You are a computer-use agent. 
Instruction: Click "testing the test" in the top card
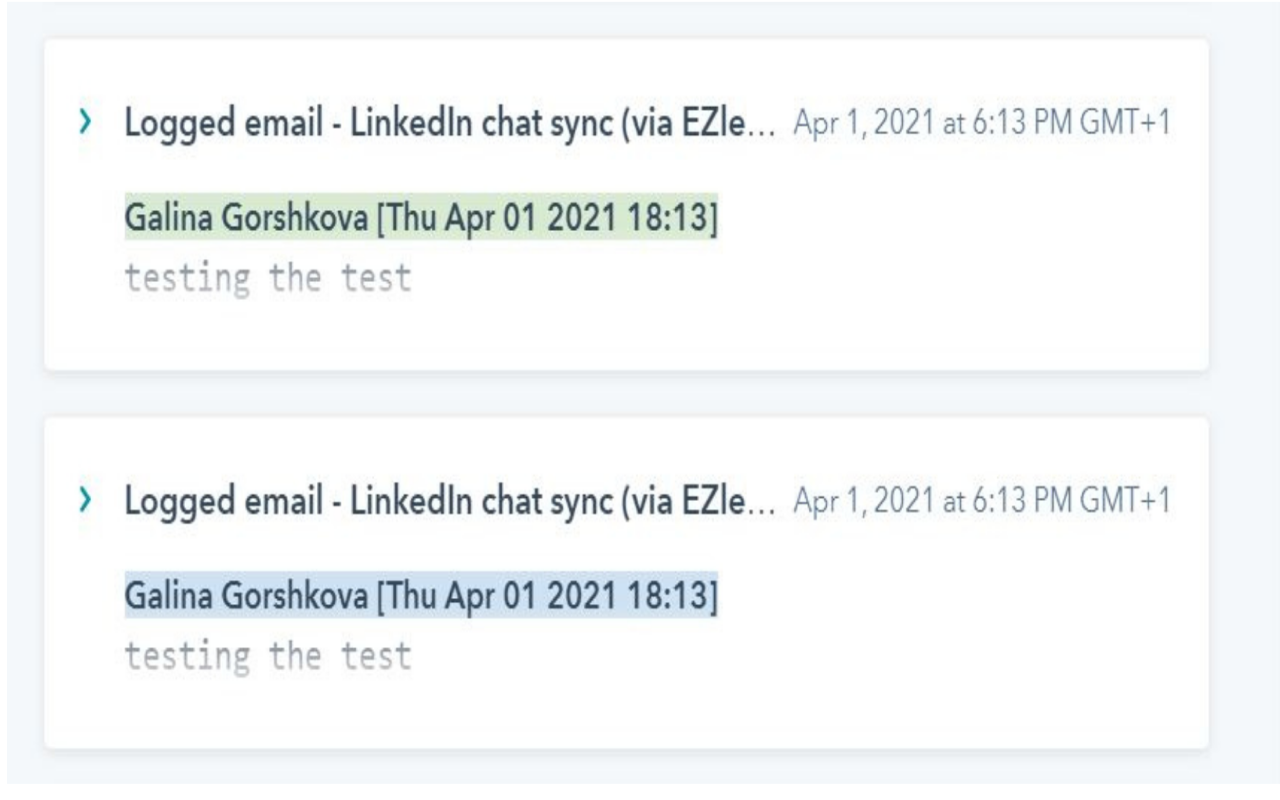click(x=267, y=278)
